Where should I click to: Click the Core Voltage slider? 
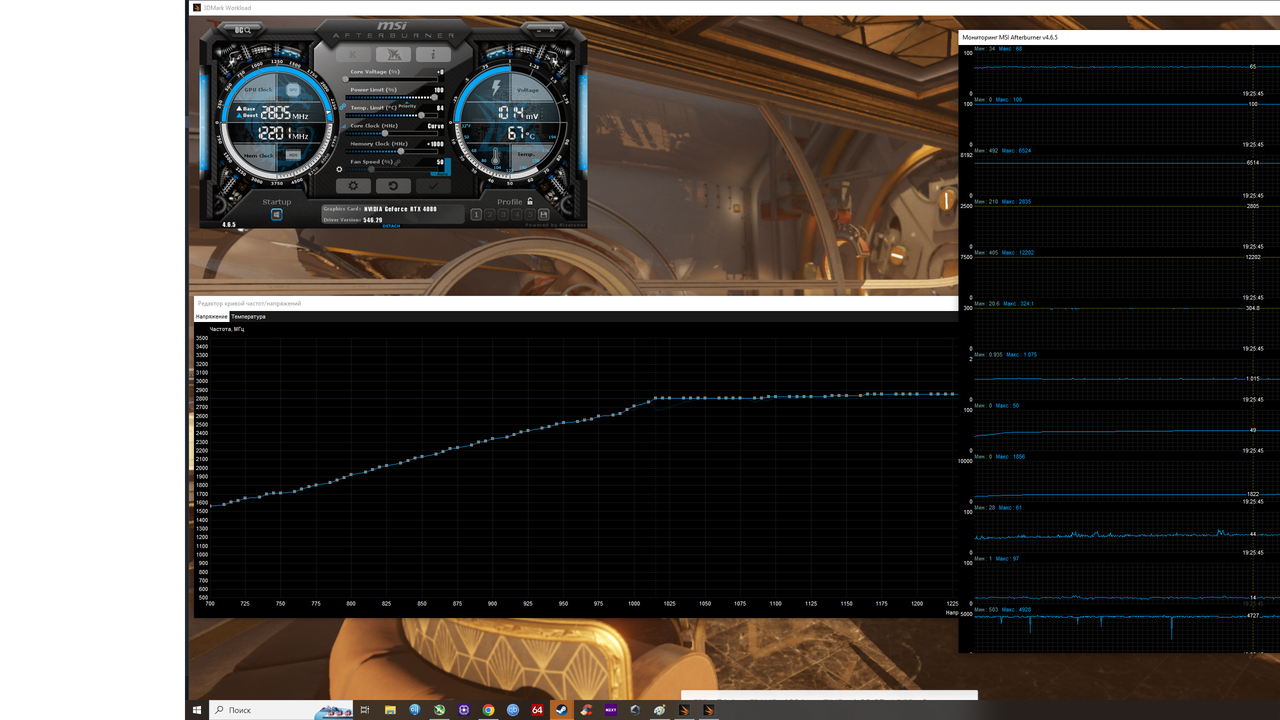point(390,79)
